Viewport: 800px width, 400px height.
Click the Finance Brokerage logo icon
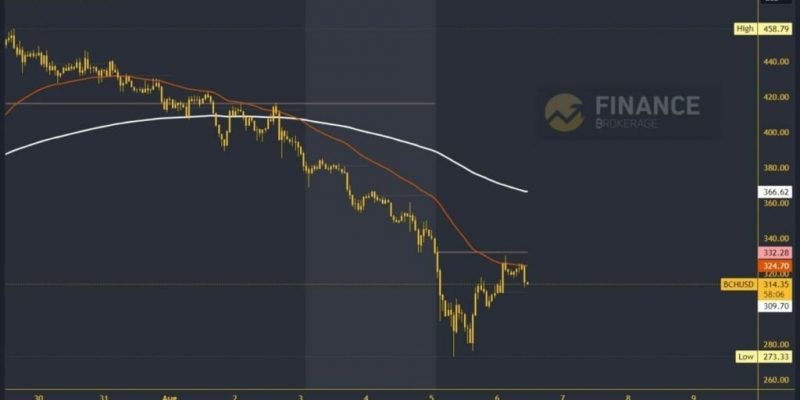[564, 112]
